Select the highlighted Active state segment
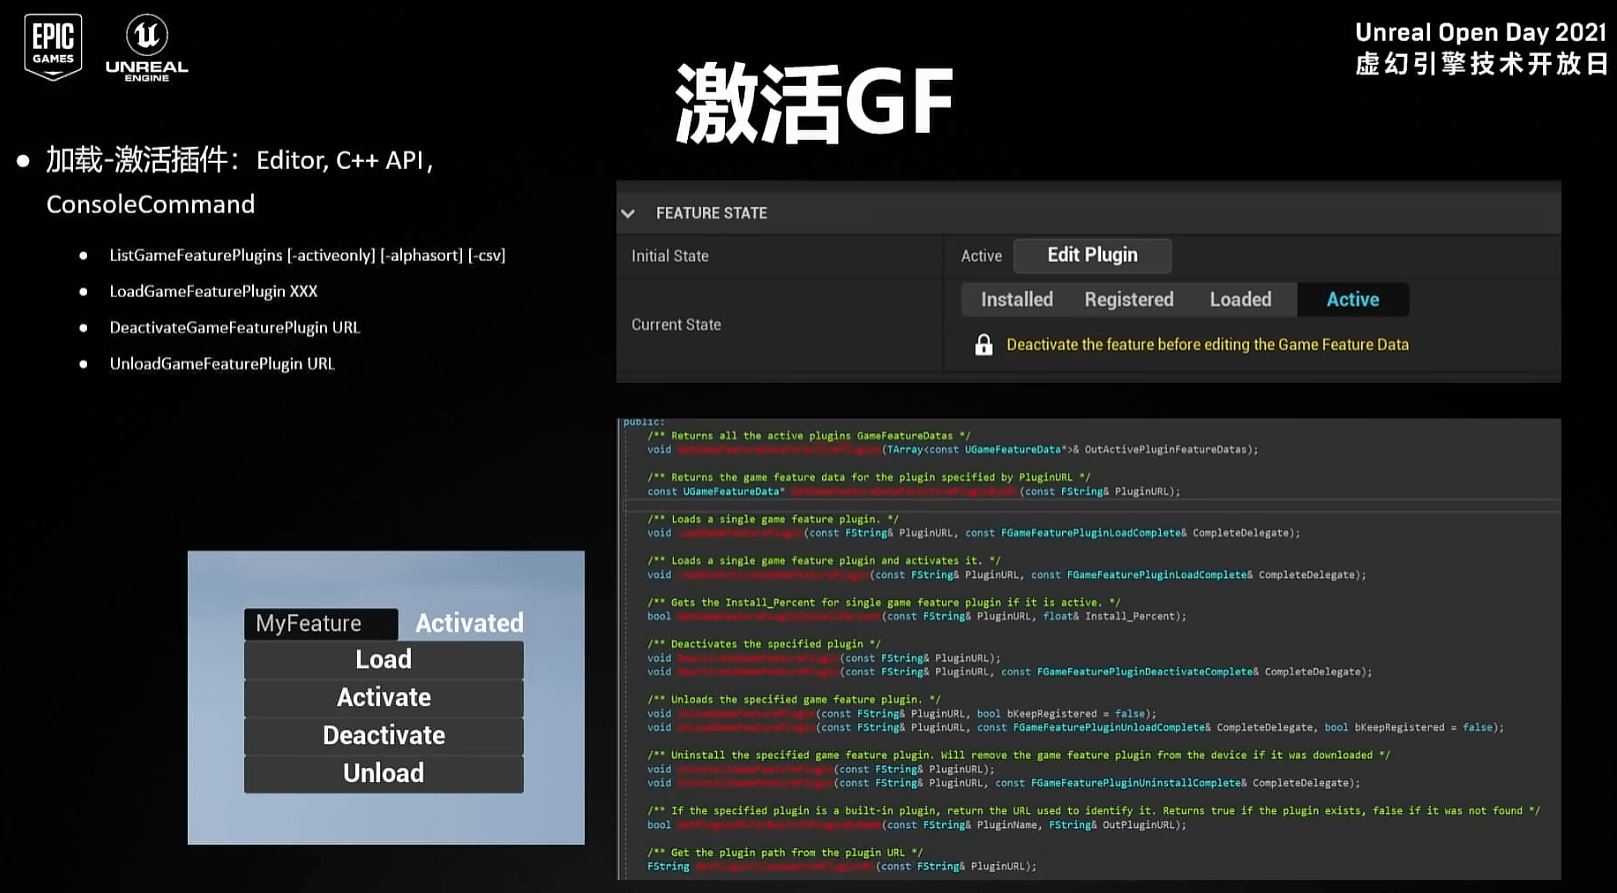This screenshot has height=893, width=1617. (1352, 299)
